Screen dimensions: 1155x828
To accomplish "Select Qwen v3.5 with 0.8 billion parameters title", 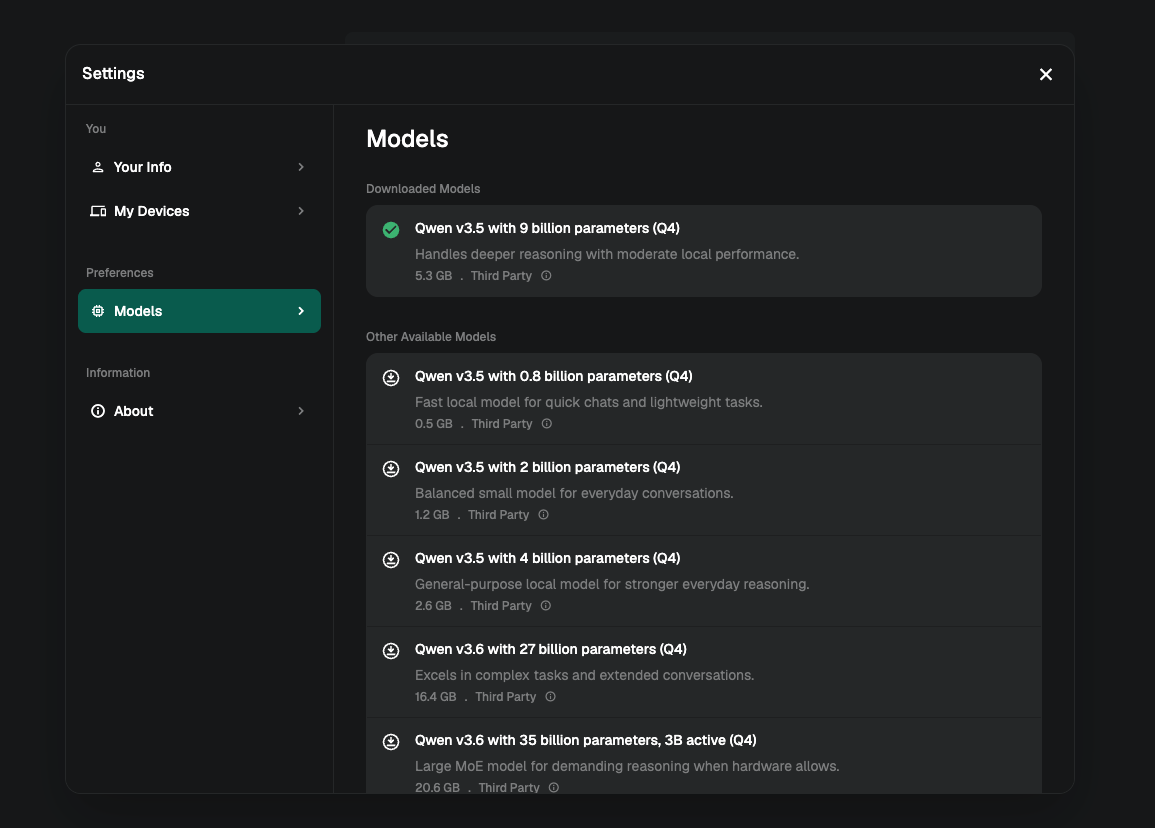I will (554, 376).
